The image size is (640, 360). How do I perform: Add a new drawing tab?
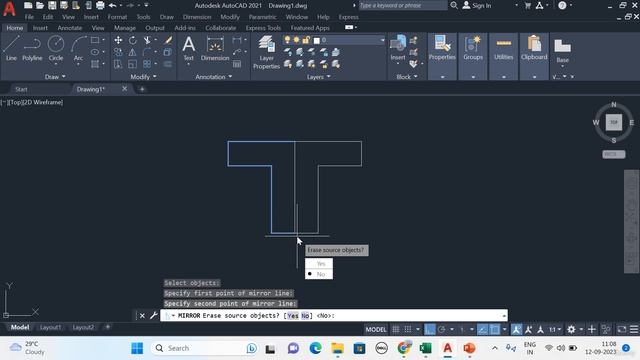pyautogui.click(x=142, y=89)
